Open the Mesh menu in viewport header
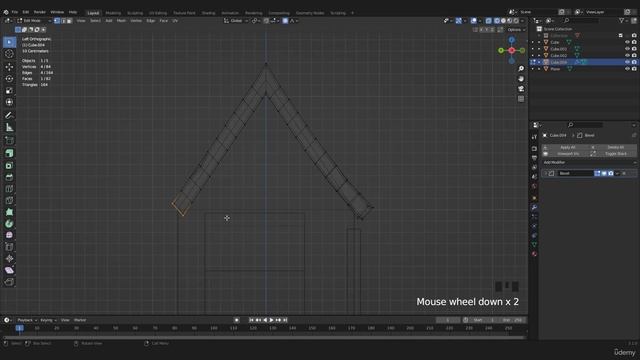 tap(121, 20)
